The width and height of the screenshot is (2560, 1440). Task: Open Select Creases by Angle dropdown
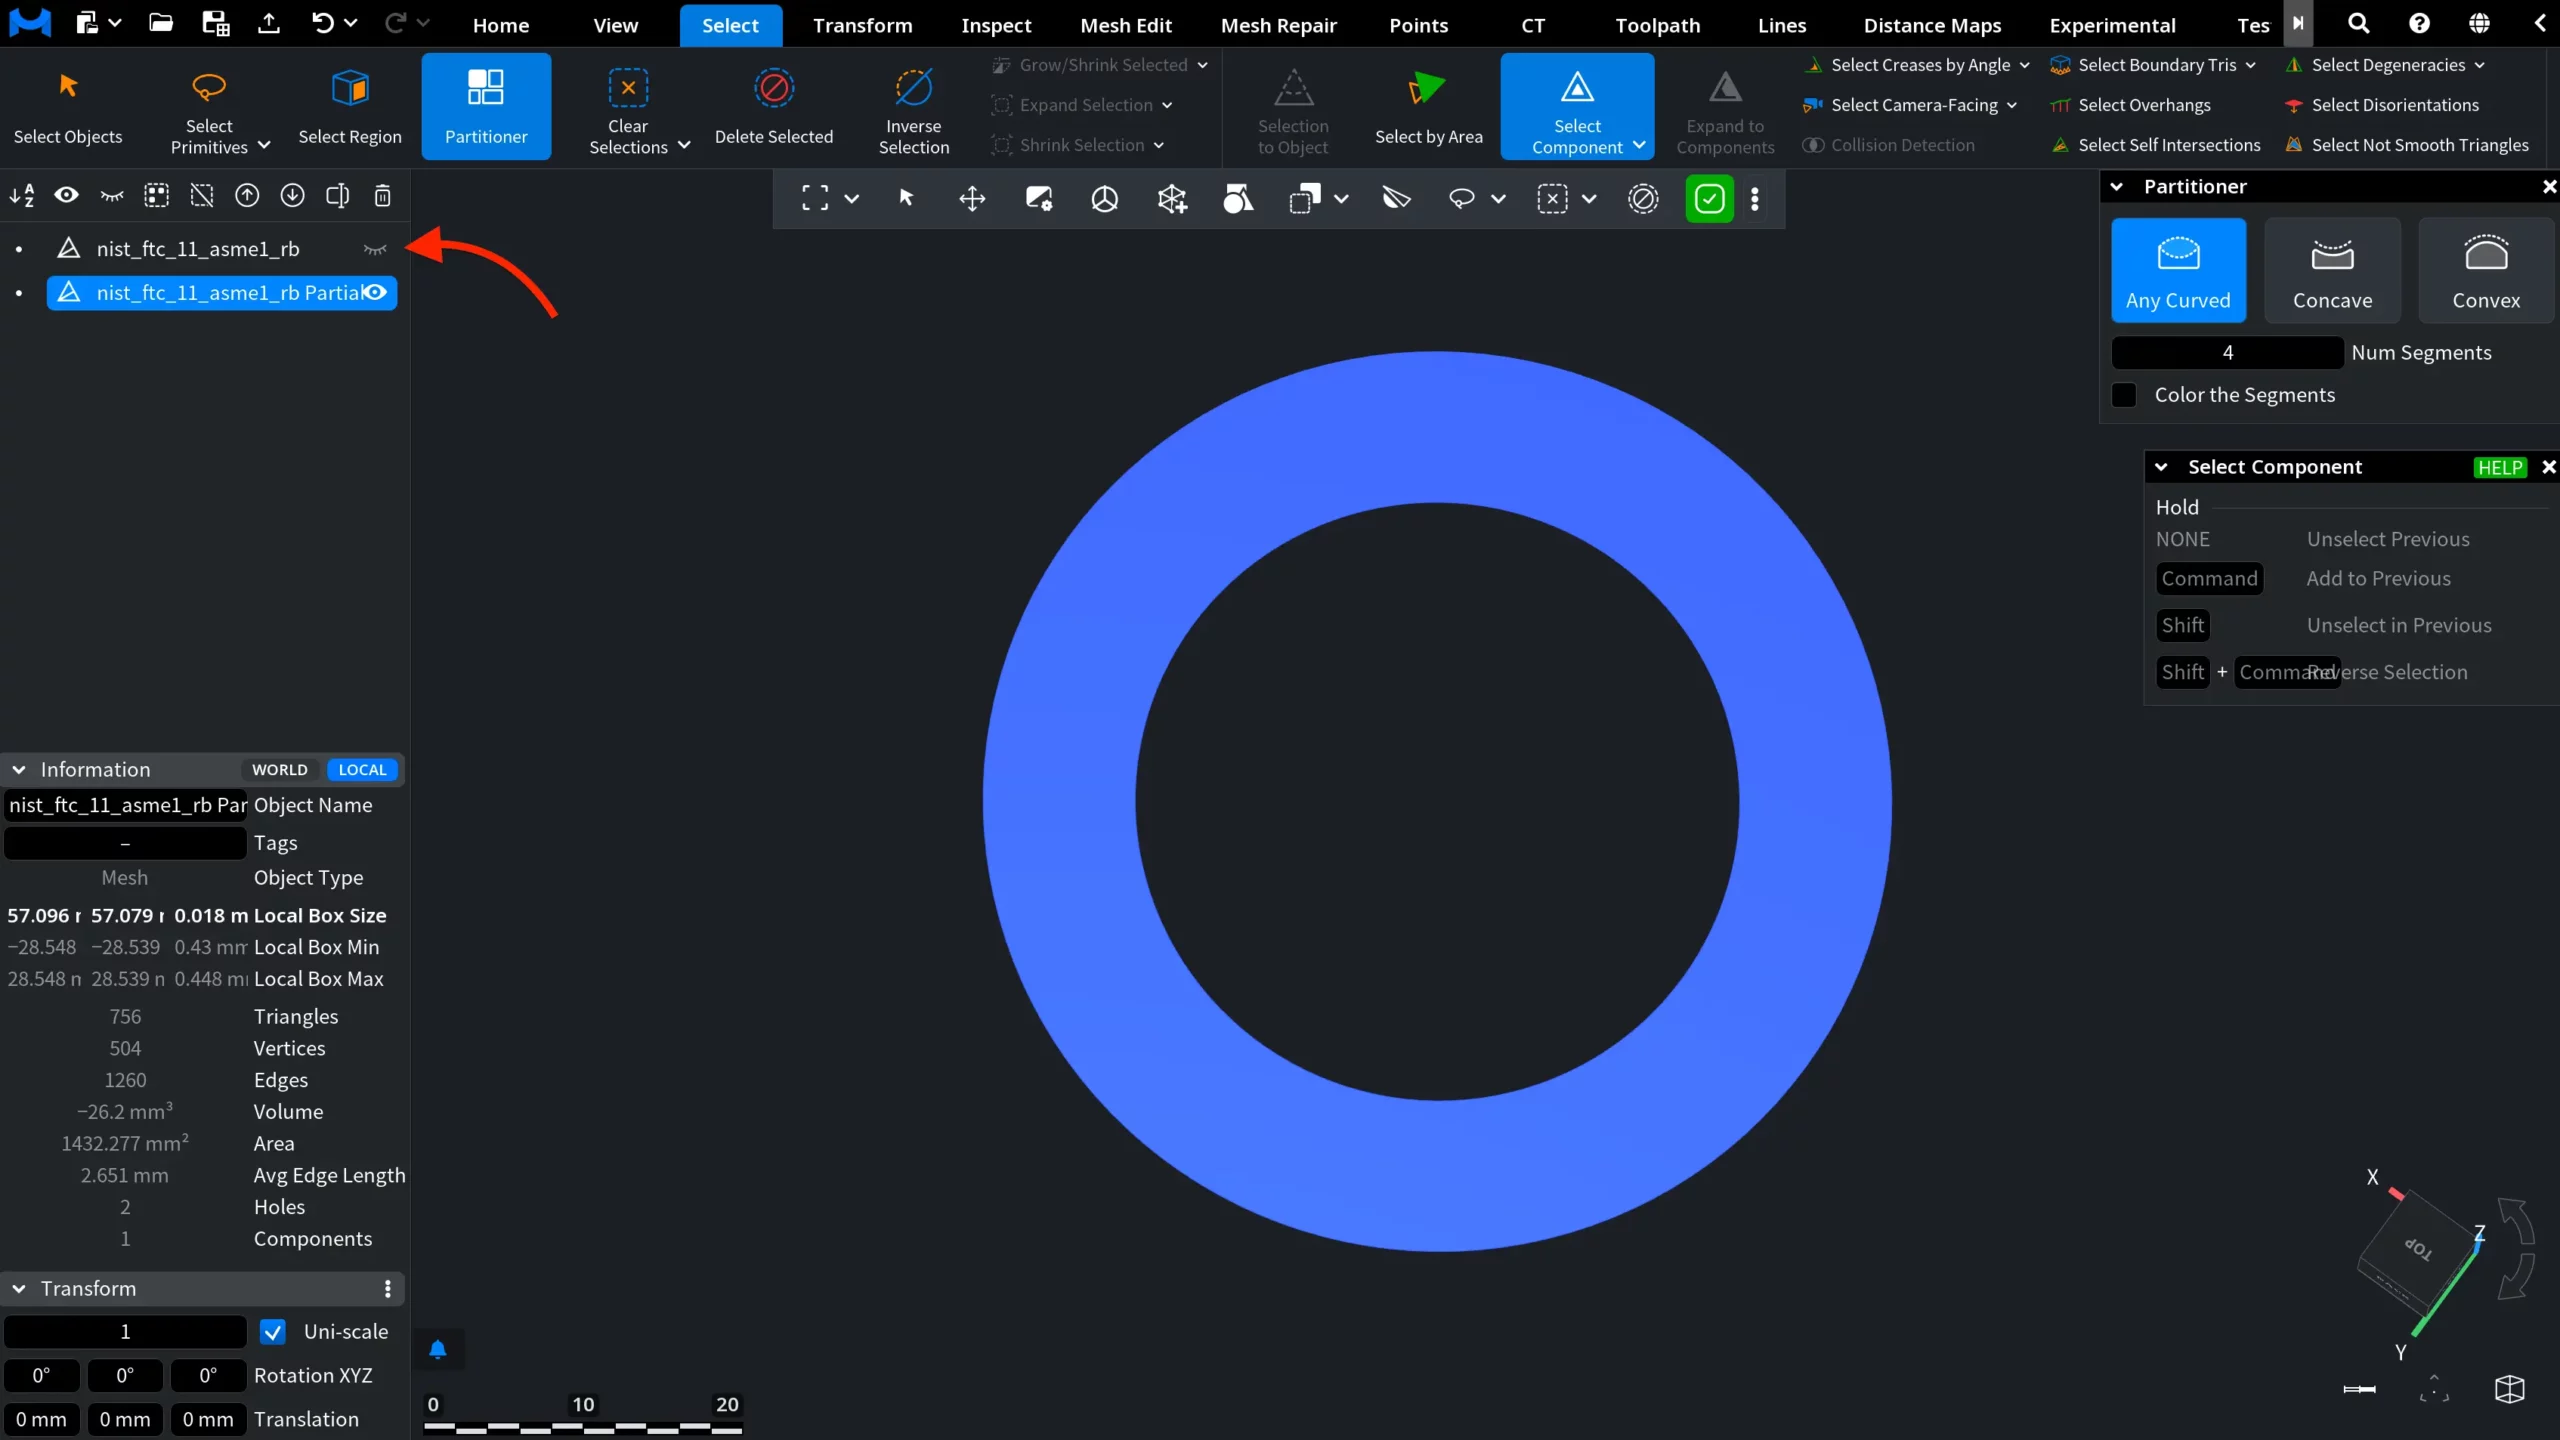2025,65
